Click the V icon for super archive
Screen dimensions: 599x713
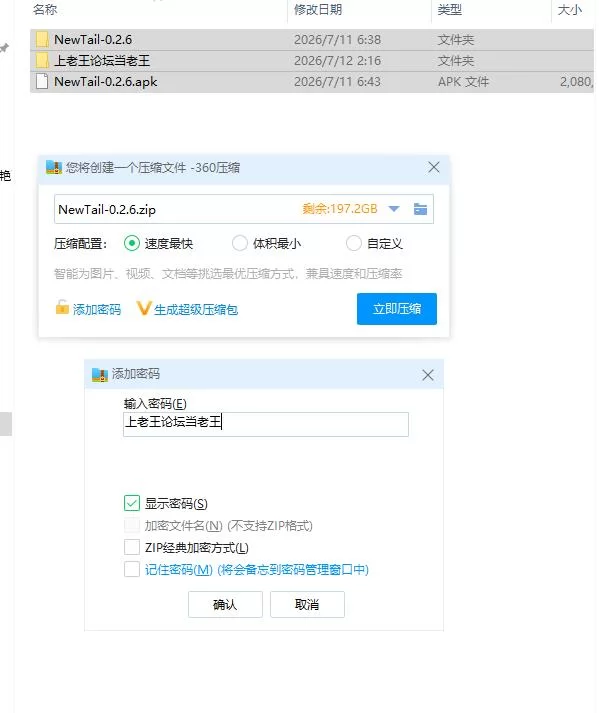[x=143, y=308]
